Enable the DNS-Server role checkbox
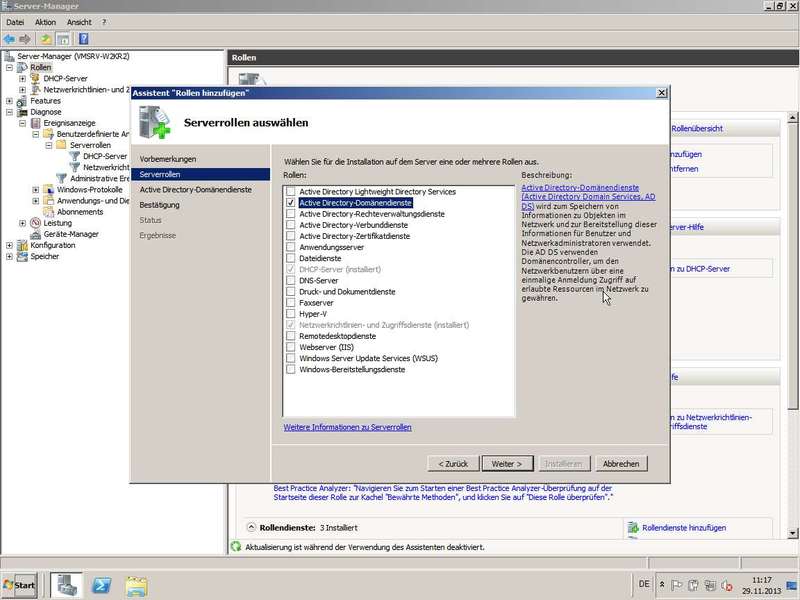The image size is (800, 600). point(291,281)
